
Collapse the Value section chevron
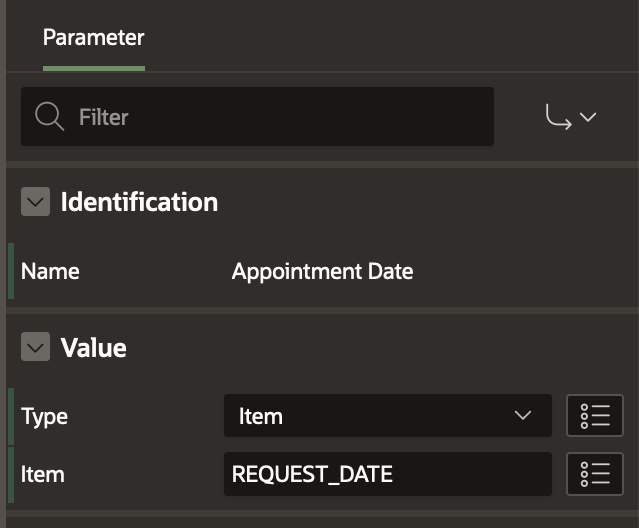point(35,348)
